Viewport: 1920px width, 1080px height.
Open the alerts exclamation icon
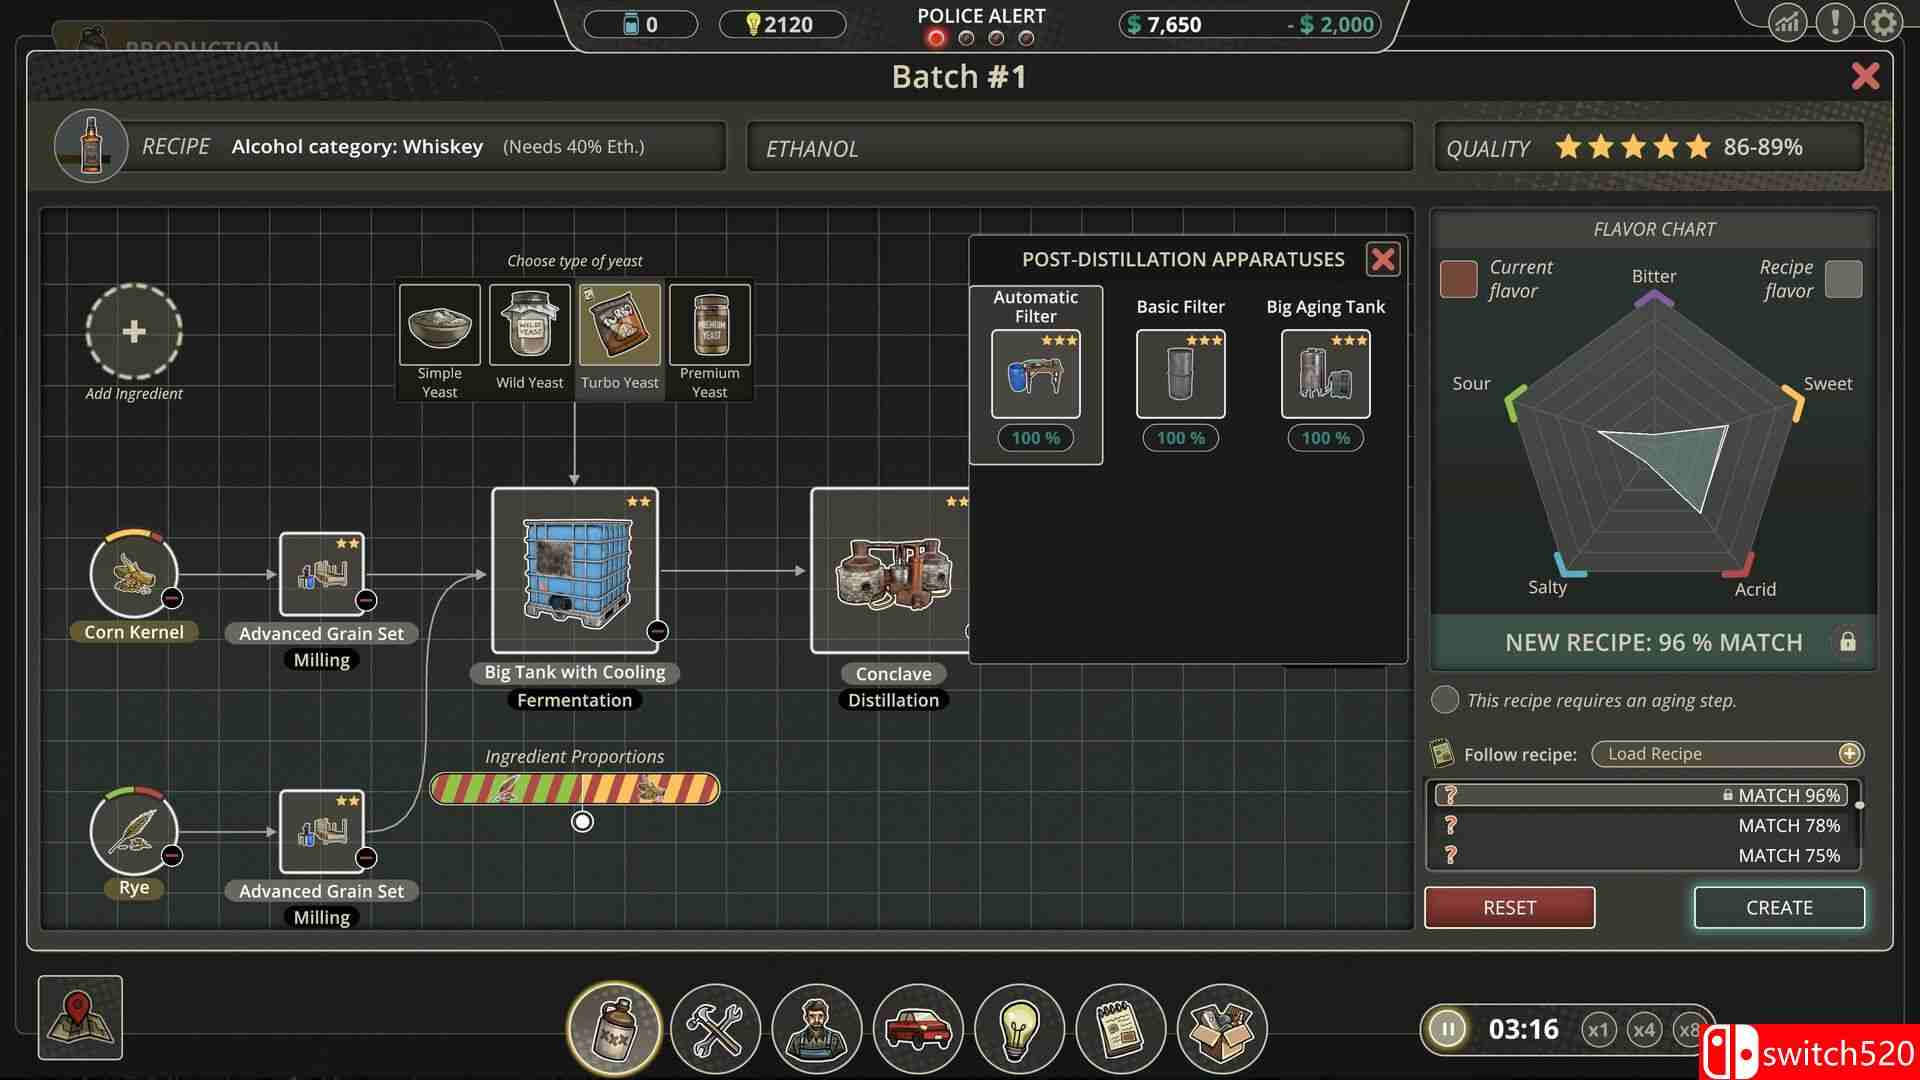[x=1835, y=22]
